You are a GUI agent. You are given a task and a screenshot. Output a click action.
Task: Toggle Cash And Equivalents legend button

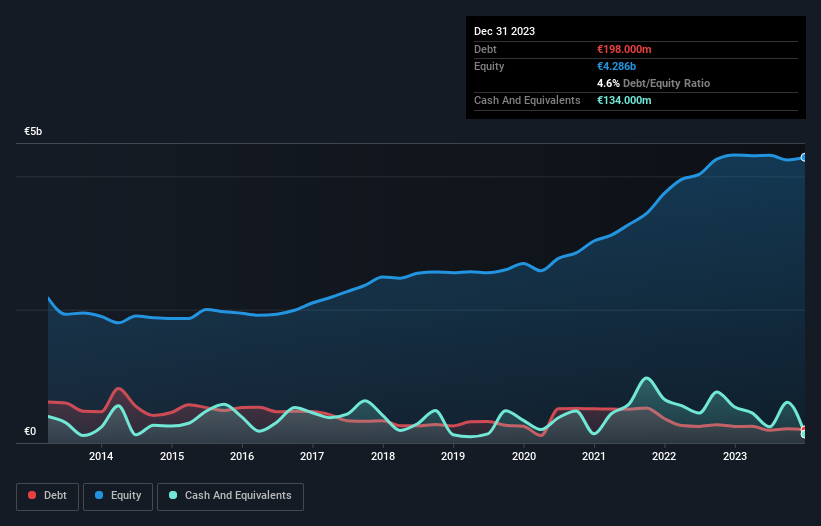pos(230,496)
